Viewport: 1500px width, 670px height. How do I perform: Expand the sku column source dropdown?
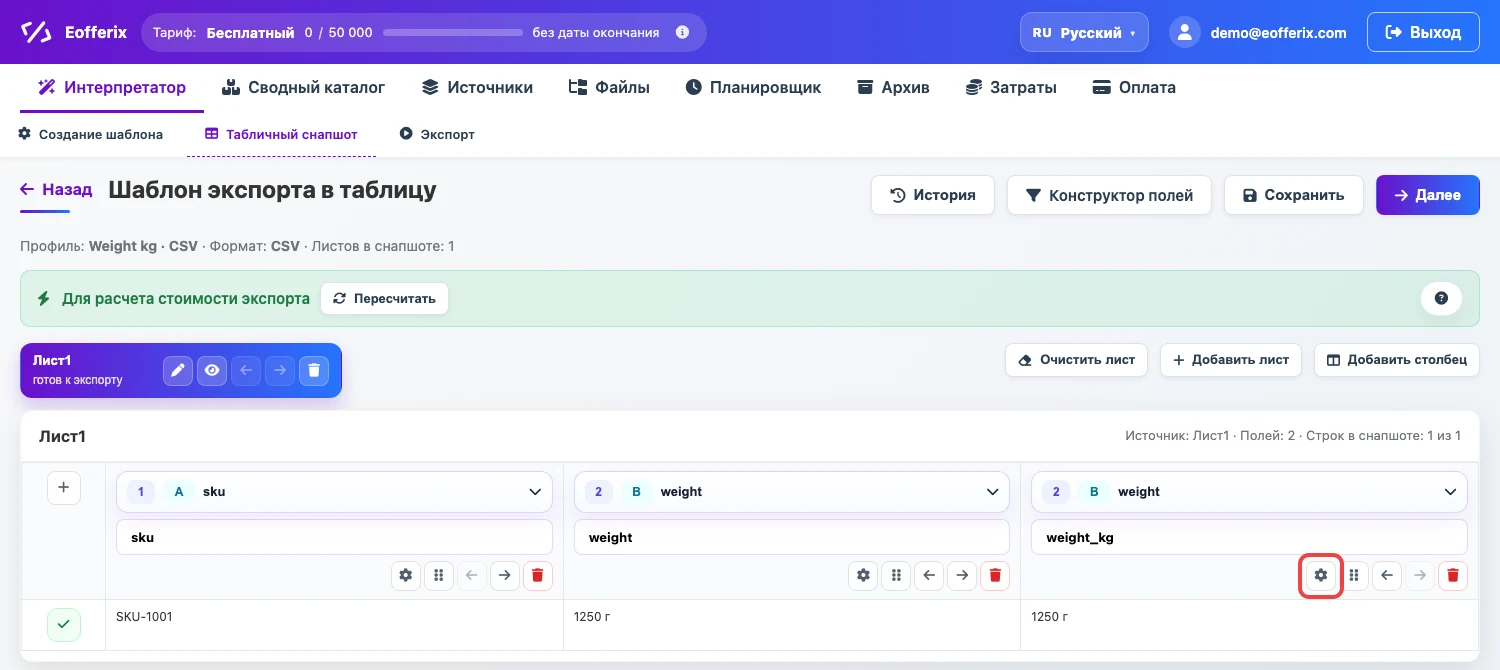[334, 492]
